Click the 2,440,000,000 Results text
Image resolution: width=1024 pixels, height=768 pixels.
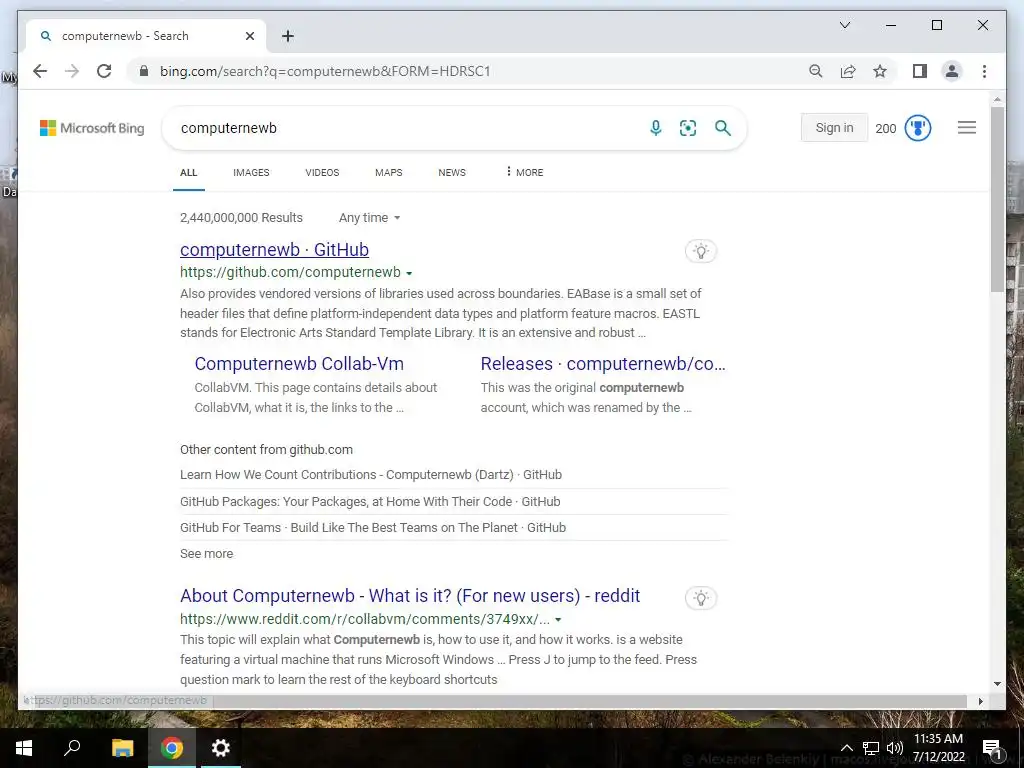click(242, 217)
